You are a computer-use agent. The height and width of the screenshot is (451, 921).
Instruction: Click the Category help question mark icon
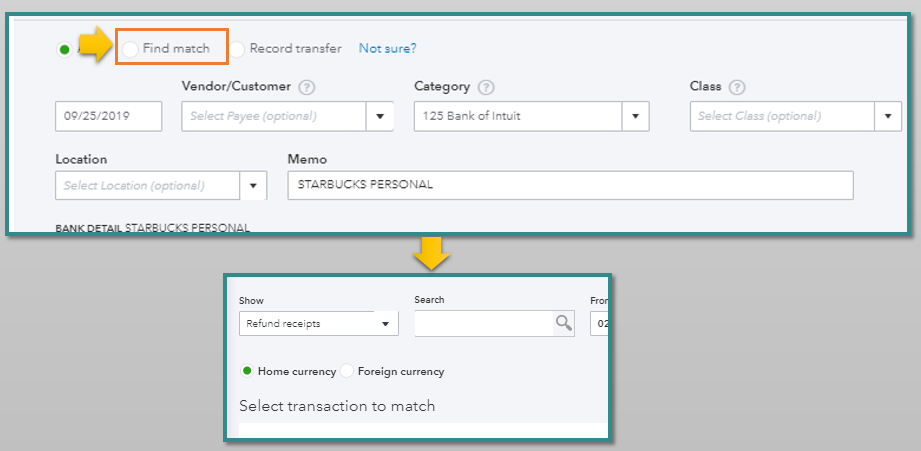tap(486, 87)
